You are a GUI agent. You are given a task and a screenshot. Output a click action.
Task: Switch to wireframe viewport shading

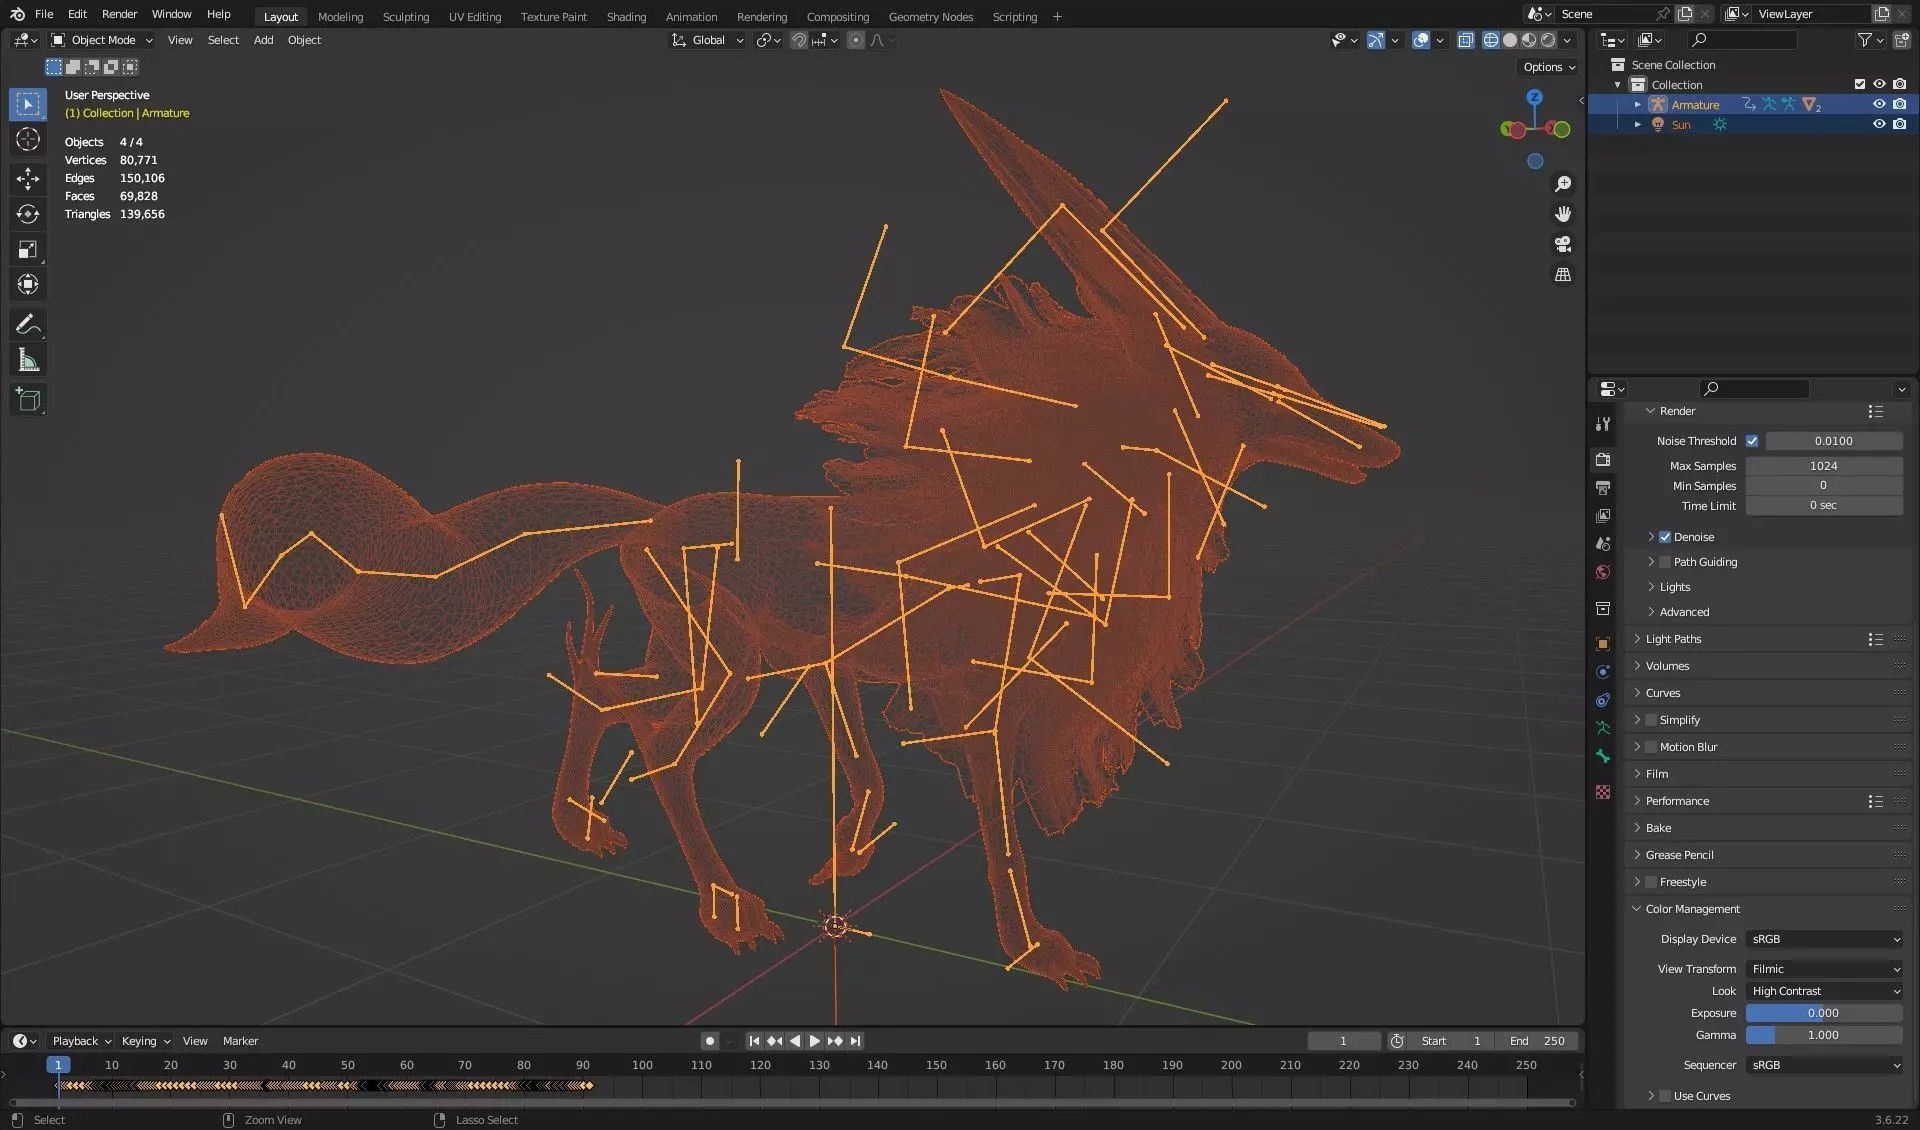[1491, 40]
